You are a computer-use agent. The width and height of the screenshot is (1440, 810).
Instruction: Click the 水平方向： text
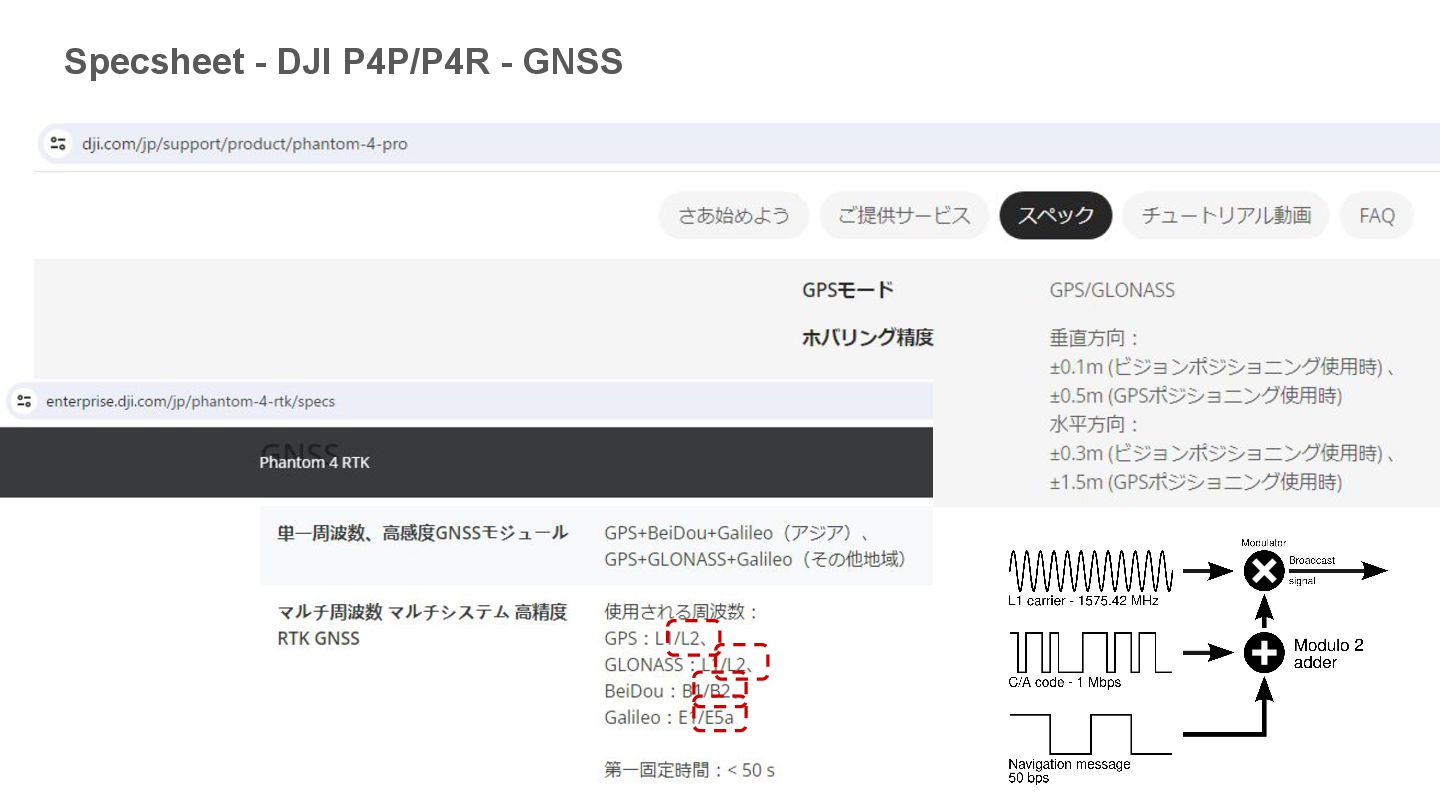[x=1095, y=425]
